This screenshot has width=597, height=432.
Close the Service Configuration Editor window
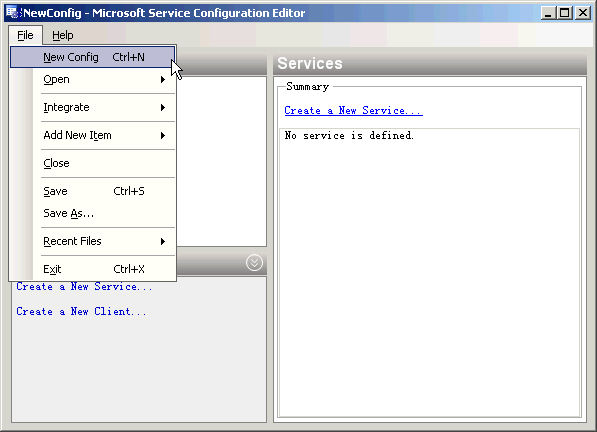(x=583, y=13)
